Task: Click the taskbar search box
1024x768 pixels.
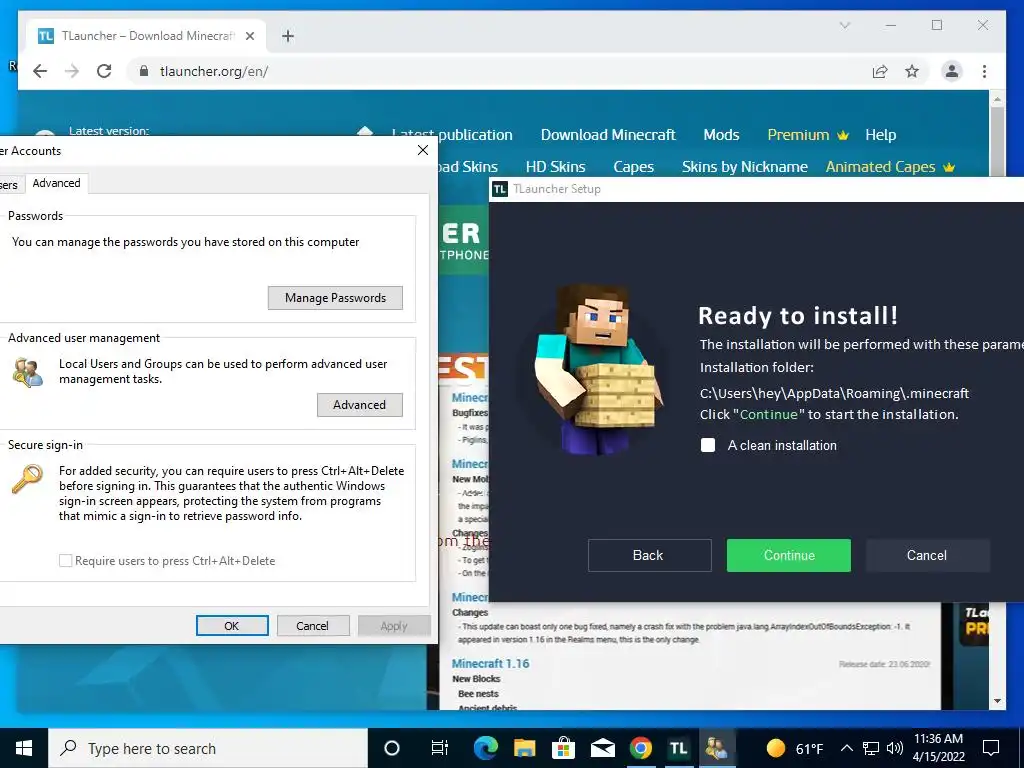Action: 208,748
